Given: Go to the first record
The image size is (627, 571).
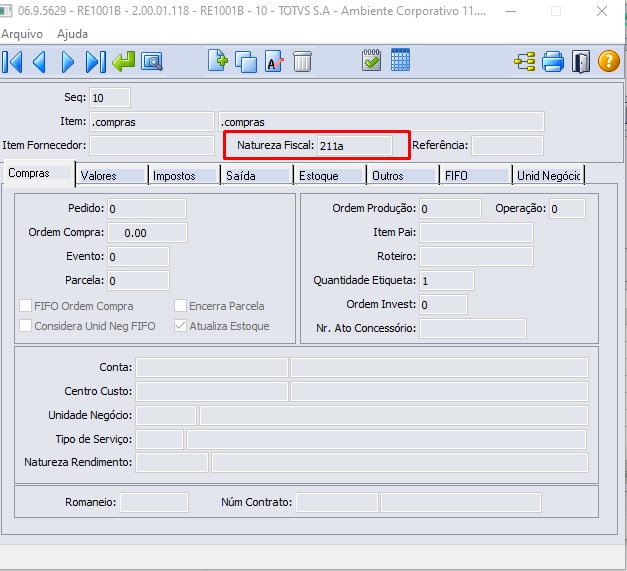Looking at the screenshot, I should tap(12, 62).
